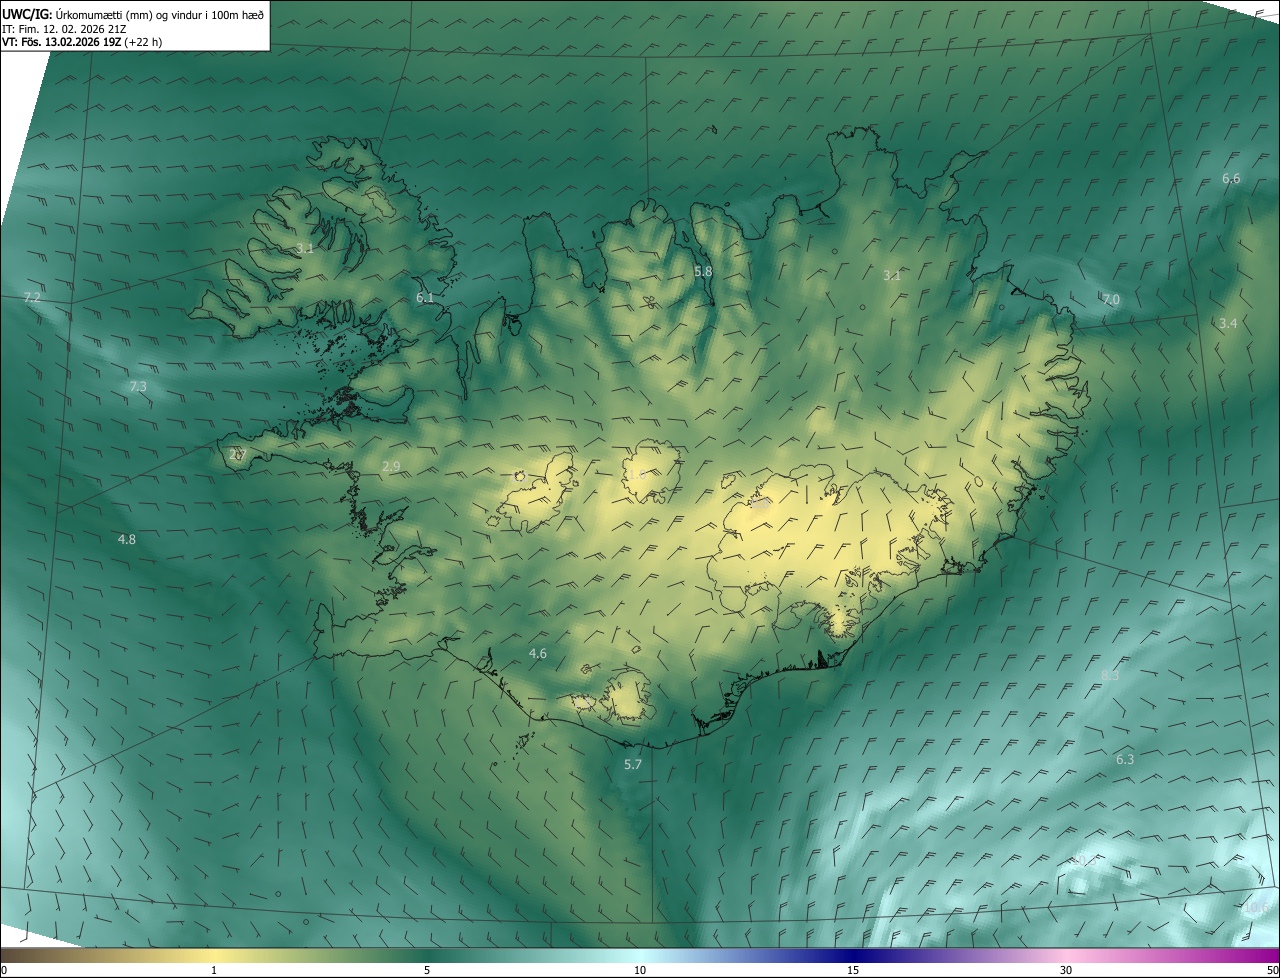Viewport: 1280px width, 978px height.
Task: Click the 'VT: Fös. 13.02.2026 19Z (+22 h)' line
Action: tap(83, 42)
